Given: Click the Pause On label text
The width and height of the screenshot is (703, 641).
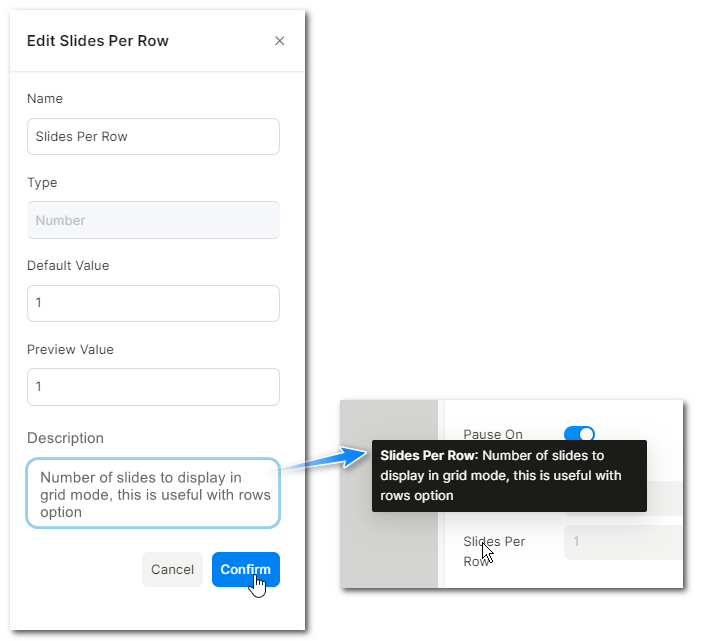Looking at the screenshot, I should [493, 434].
